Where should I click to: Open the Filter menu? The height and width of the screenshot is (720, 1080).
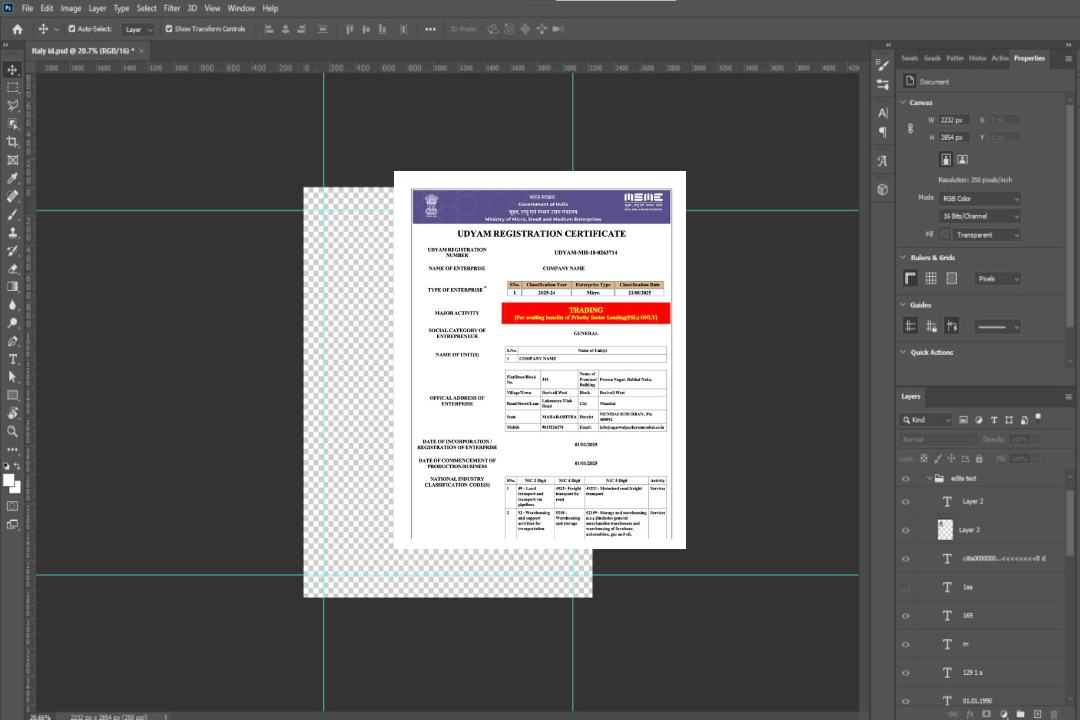point(172,8)
